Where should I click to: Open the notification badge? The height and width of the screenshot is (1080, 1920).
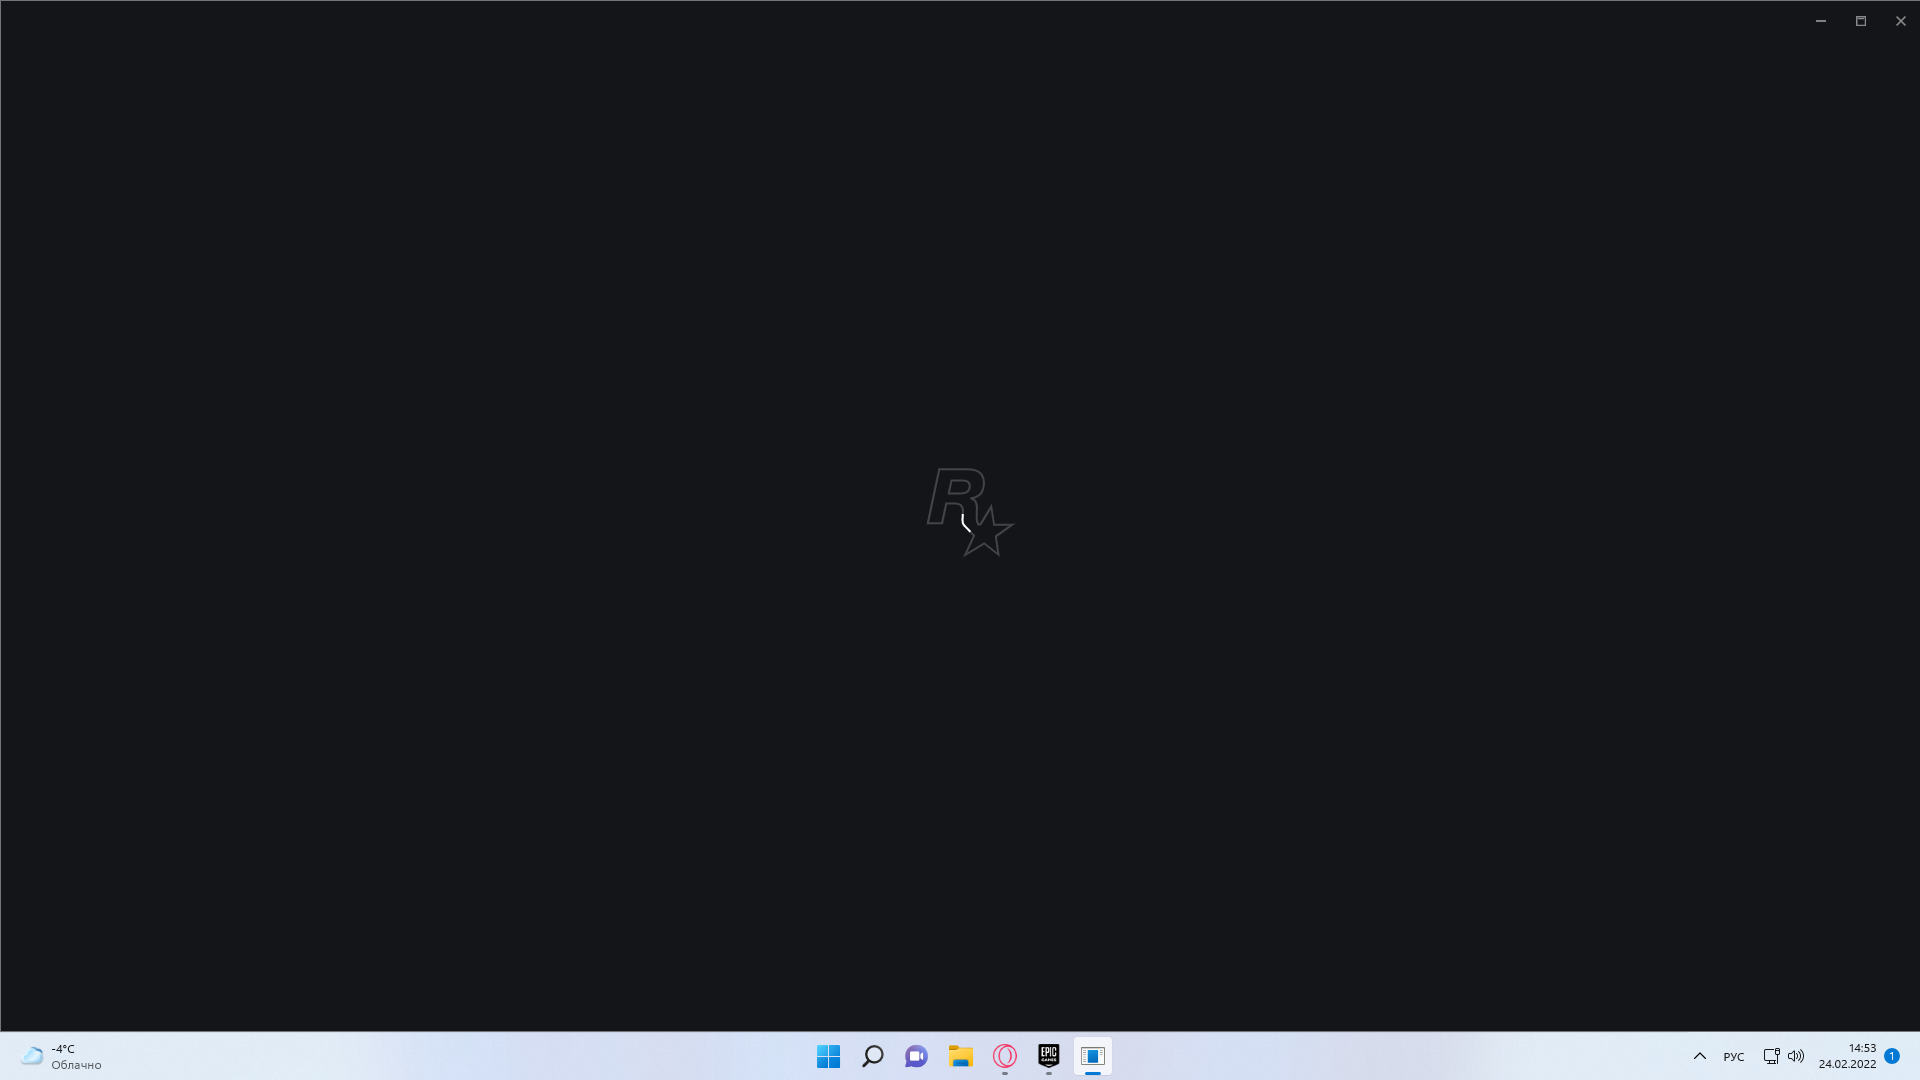pos(1892,1056)
